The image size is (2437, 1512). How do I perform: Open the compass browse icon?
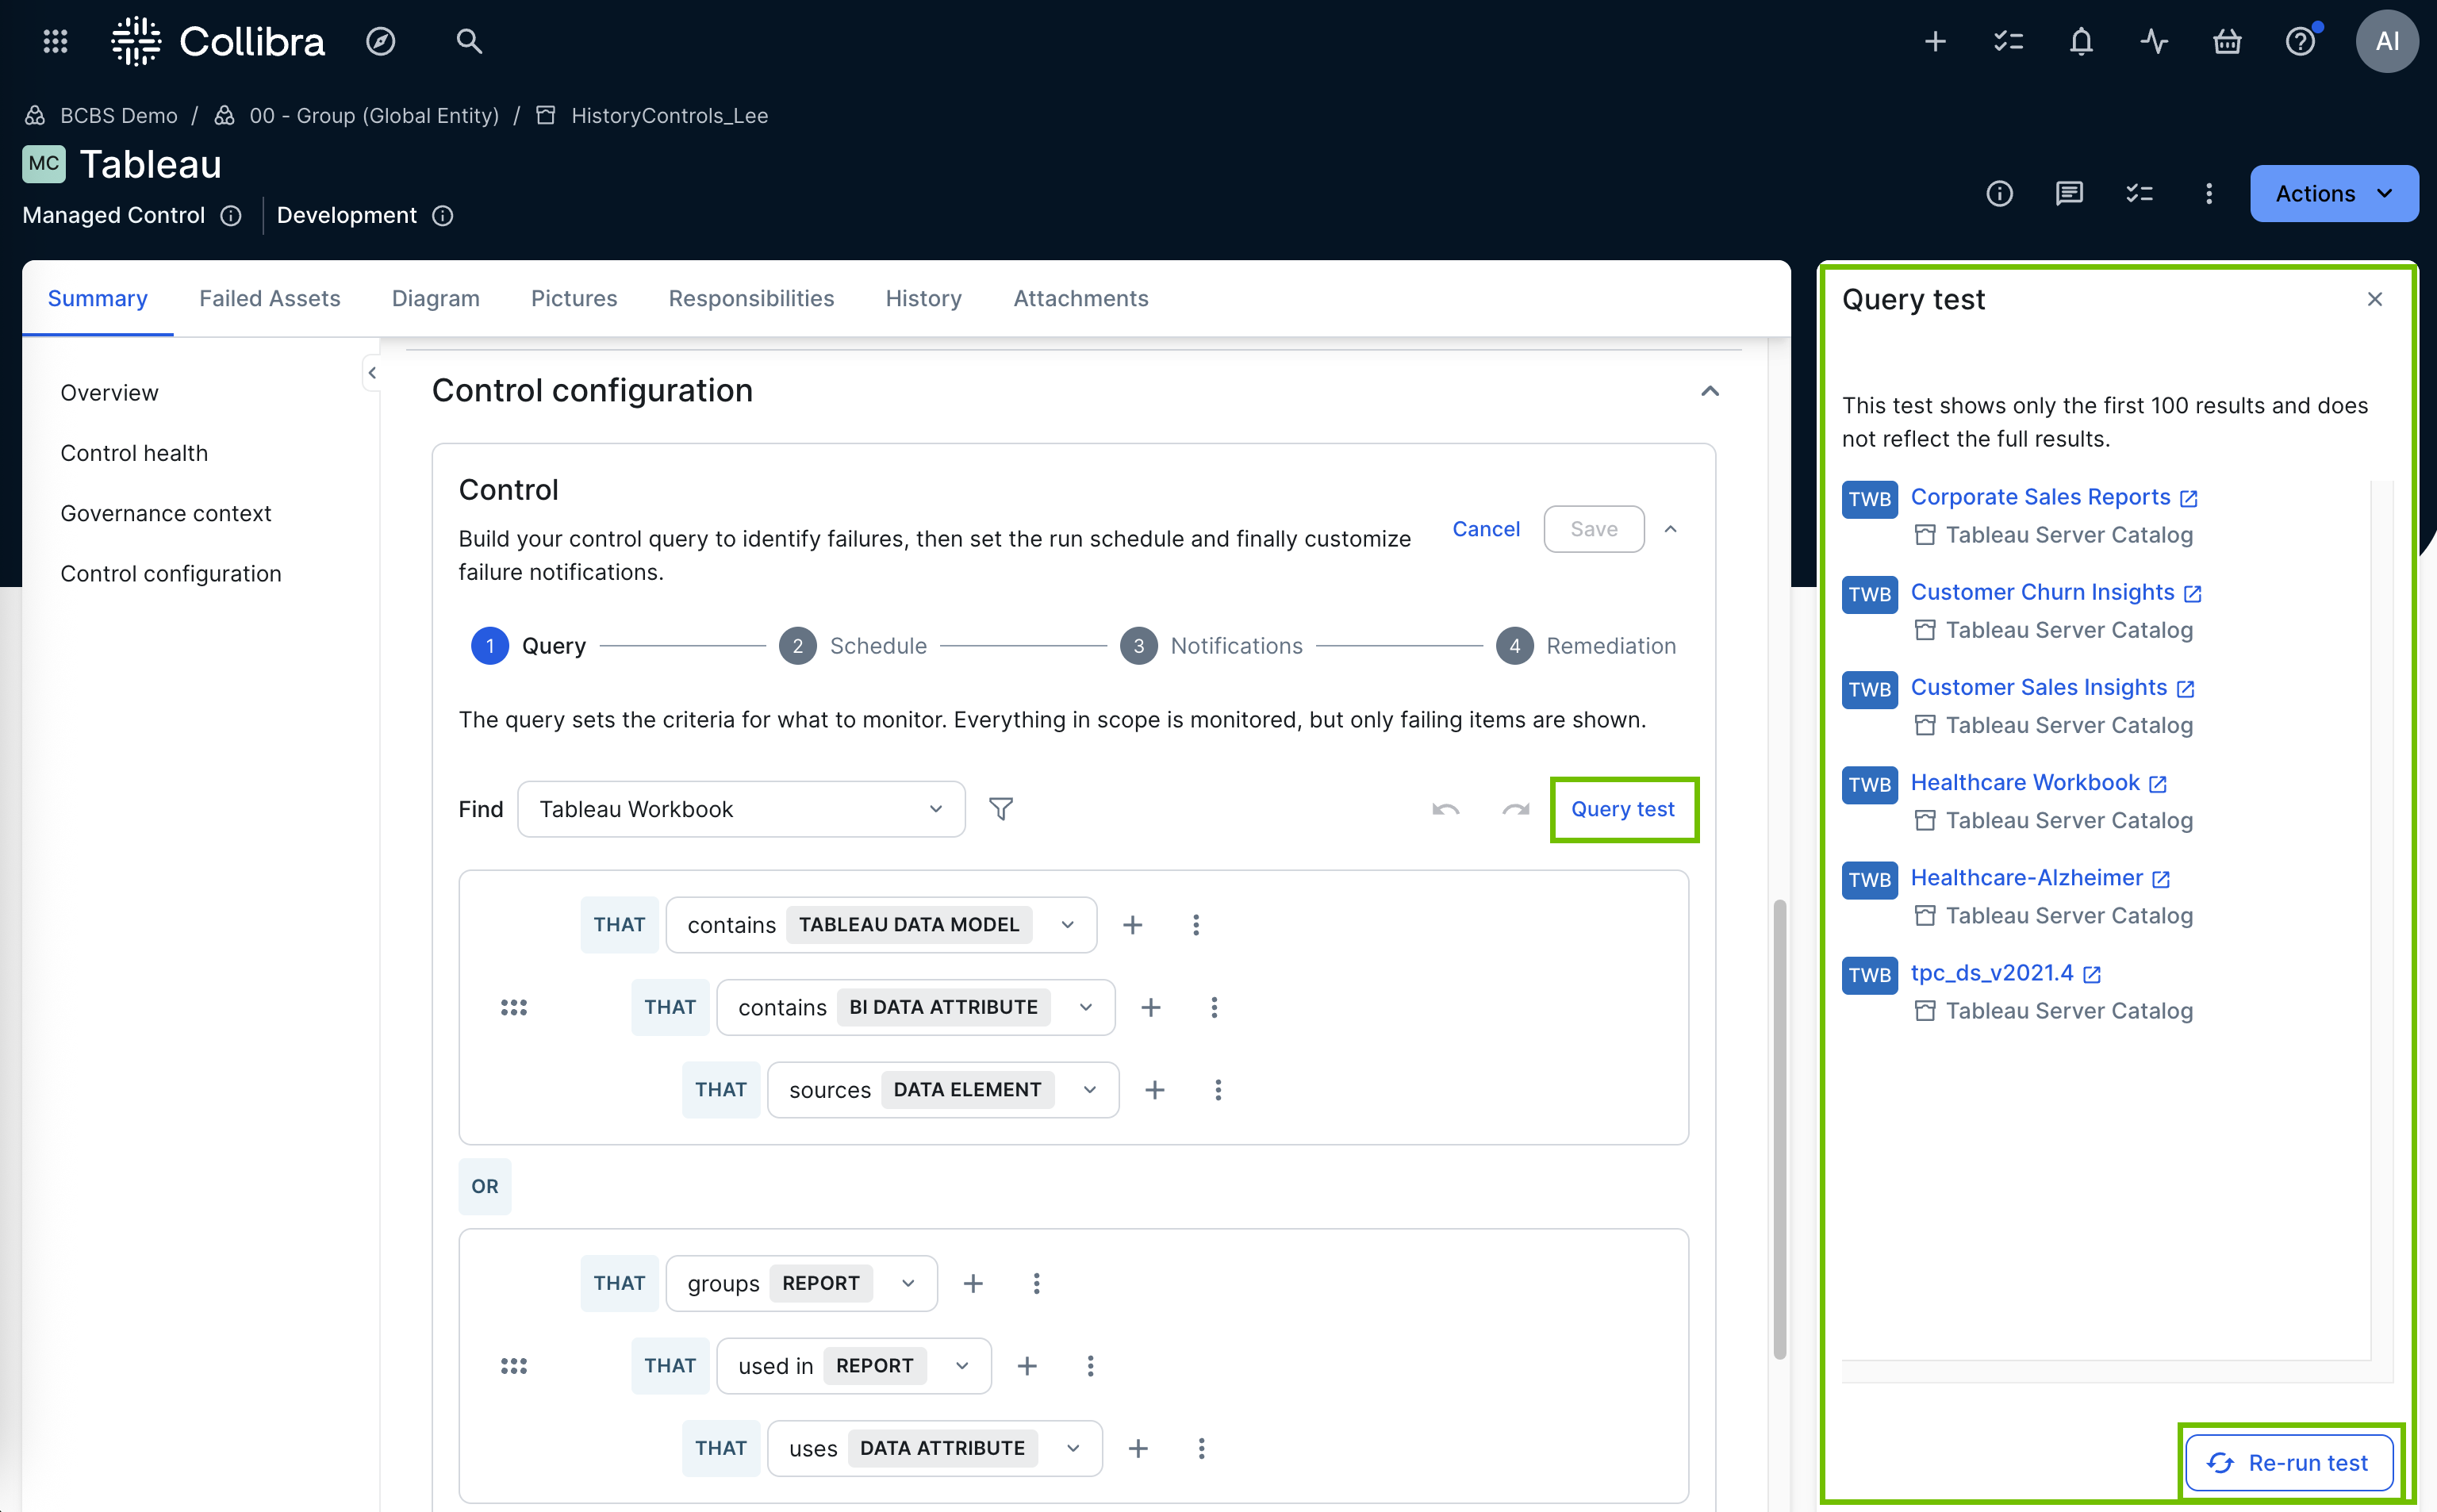point(380,41)
